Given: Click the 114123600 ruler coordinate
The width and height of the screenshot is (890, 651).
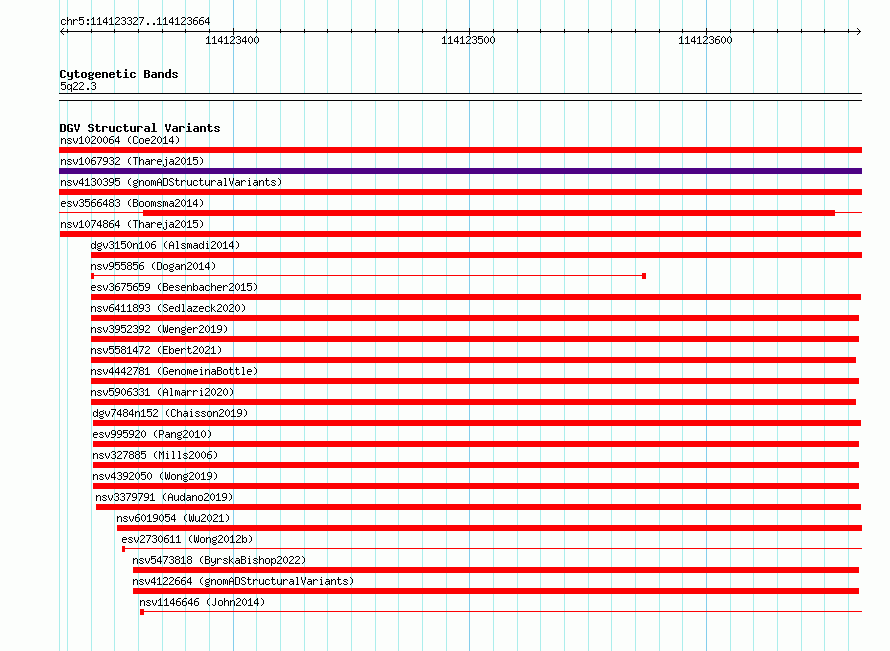Looking at the screenshot, I should [706, 40].
